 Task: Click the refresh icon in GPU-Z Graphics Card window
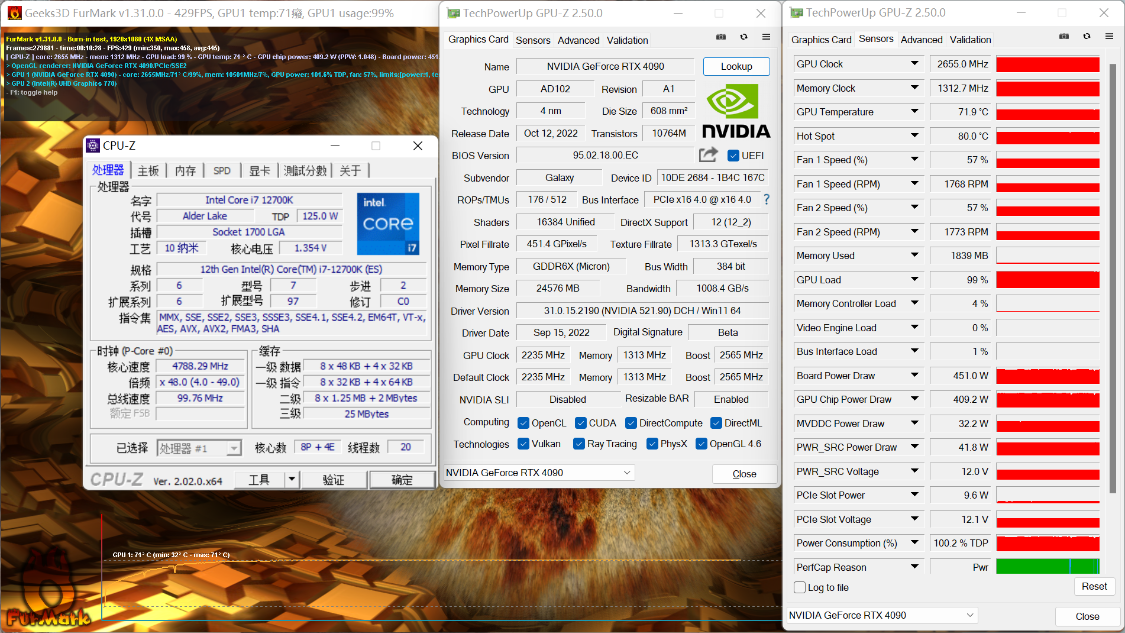[743, 37]
